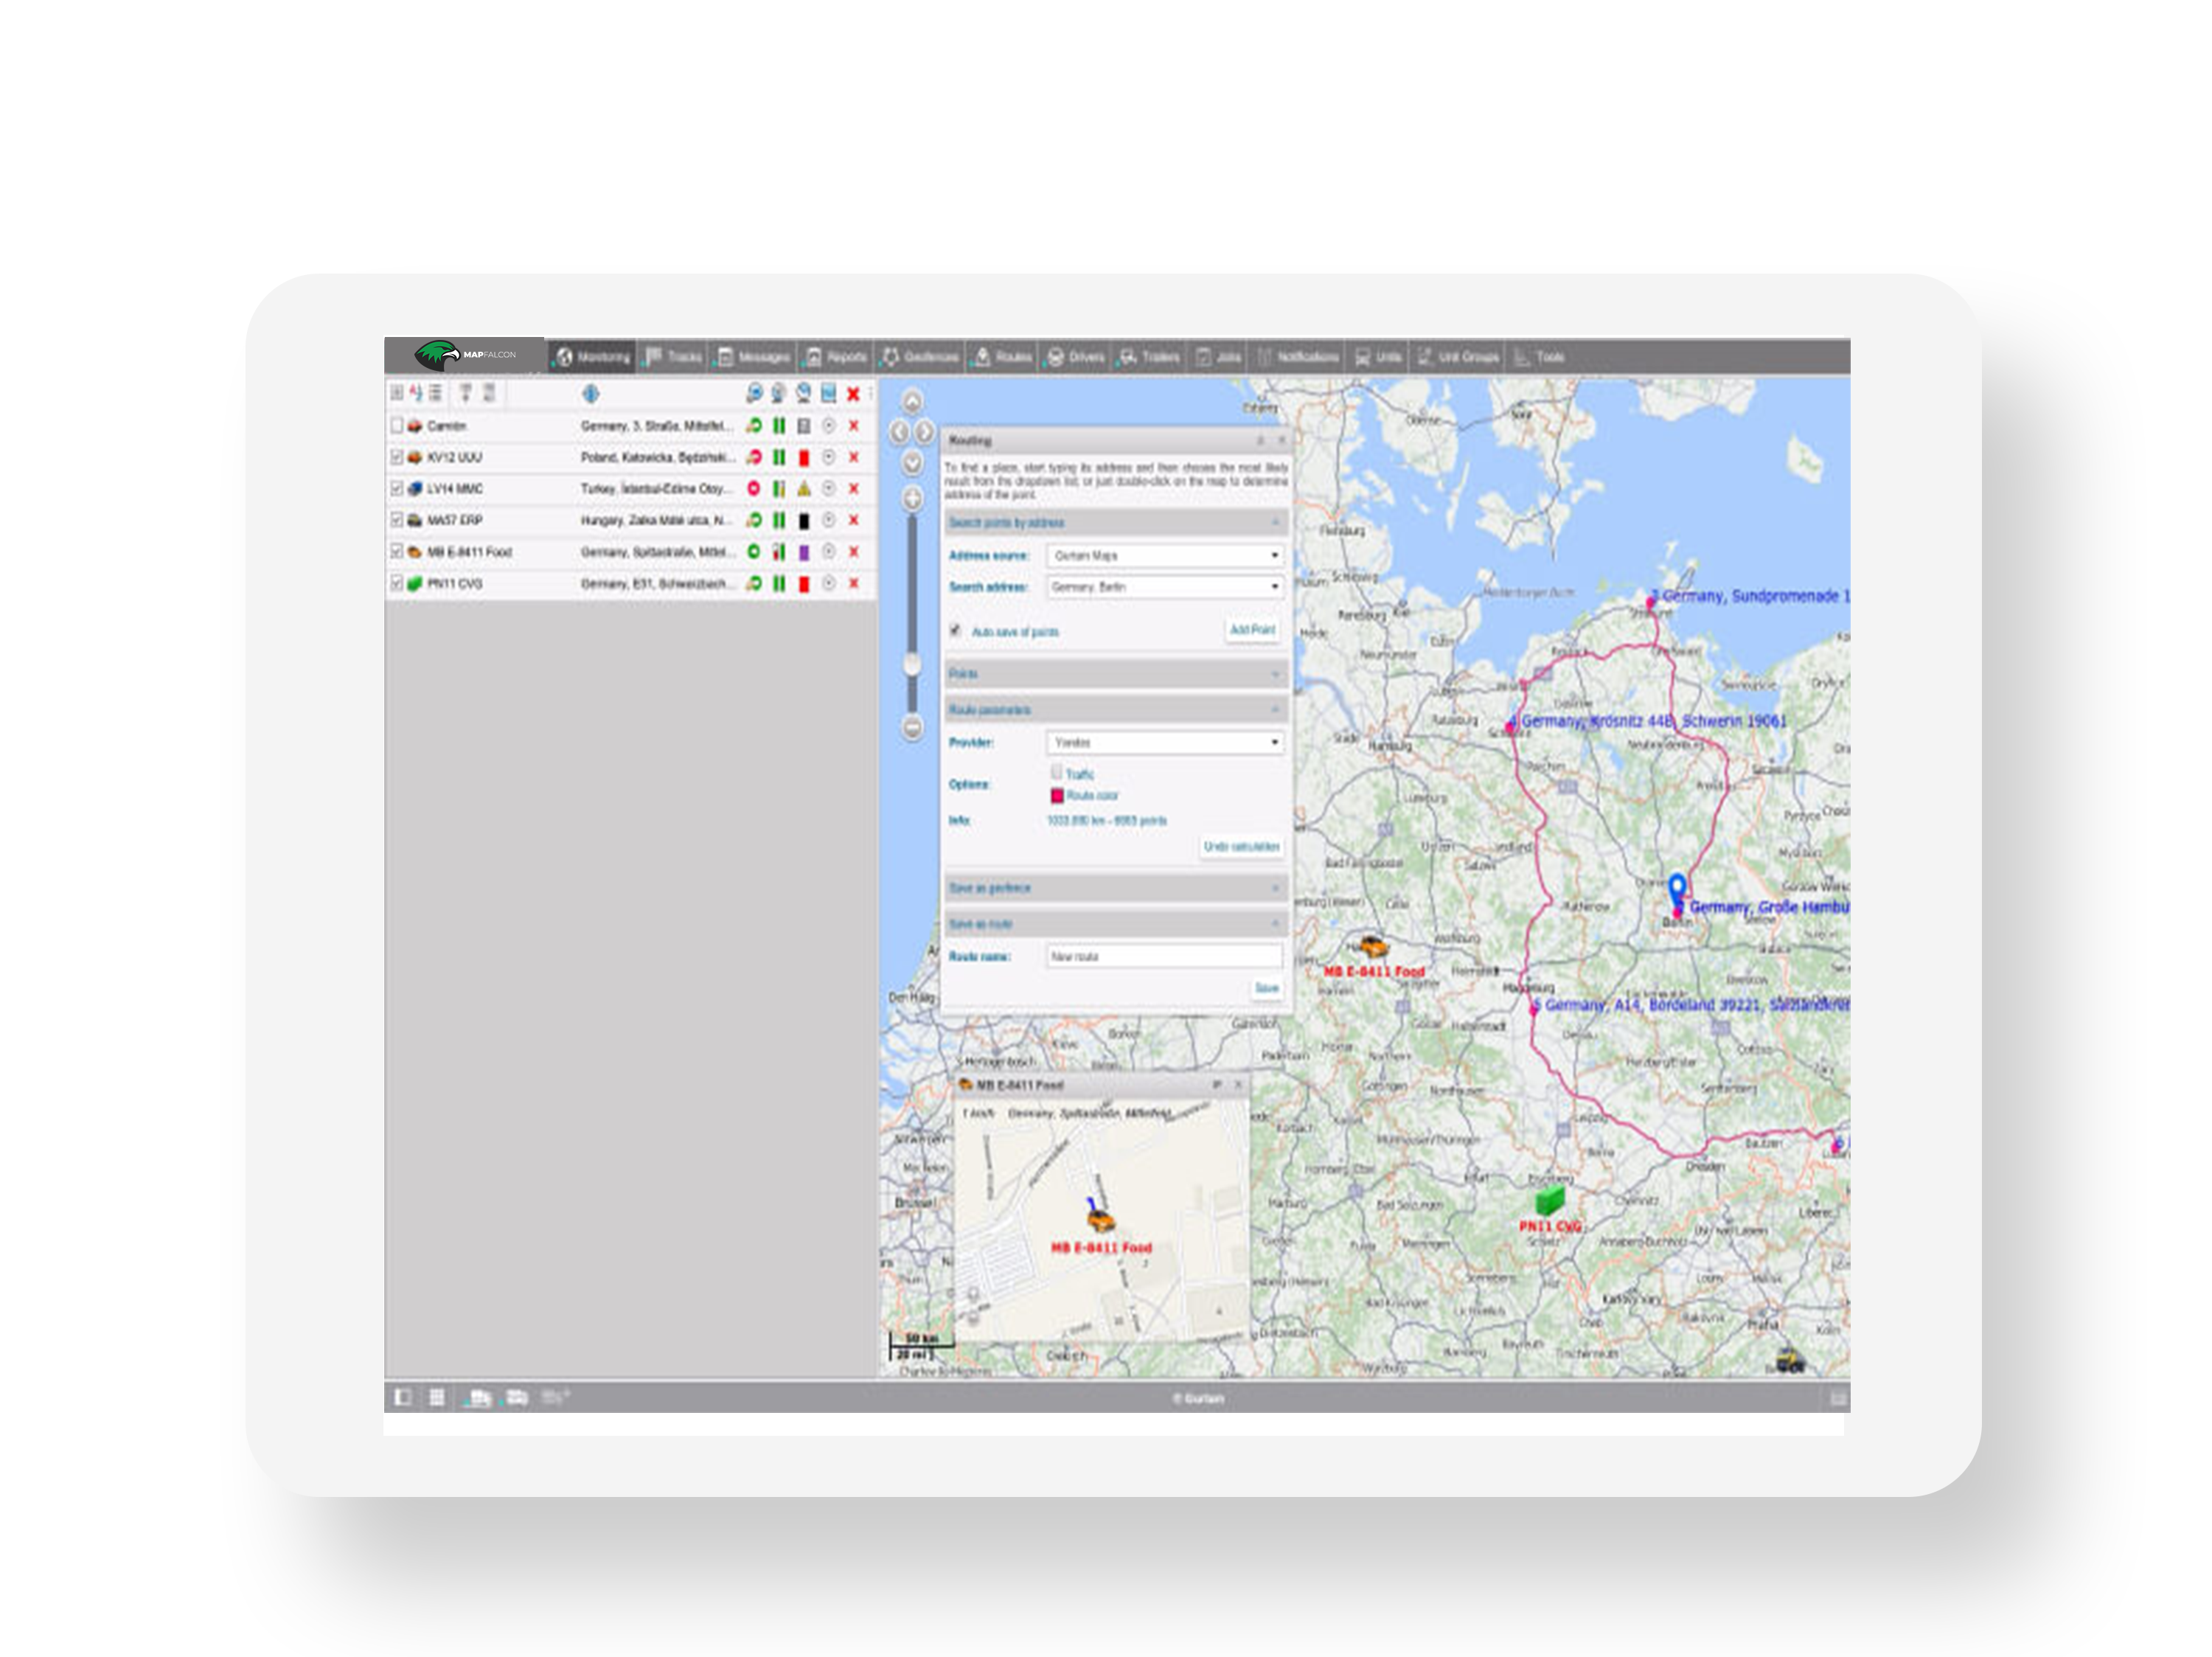Open the Drivers tab

[x=1076, y=357]
